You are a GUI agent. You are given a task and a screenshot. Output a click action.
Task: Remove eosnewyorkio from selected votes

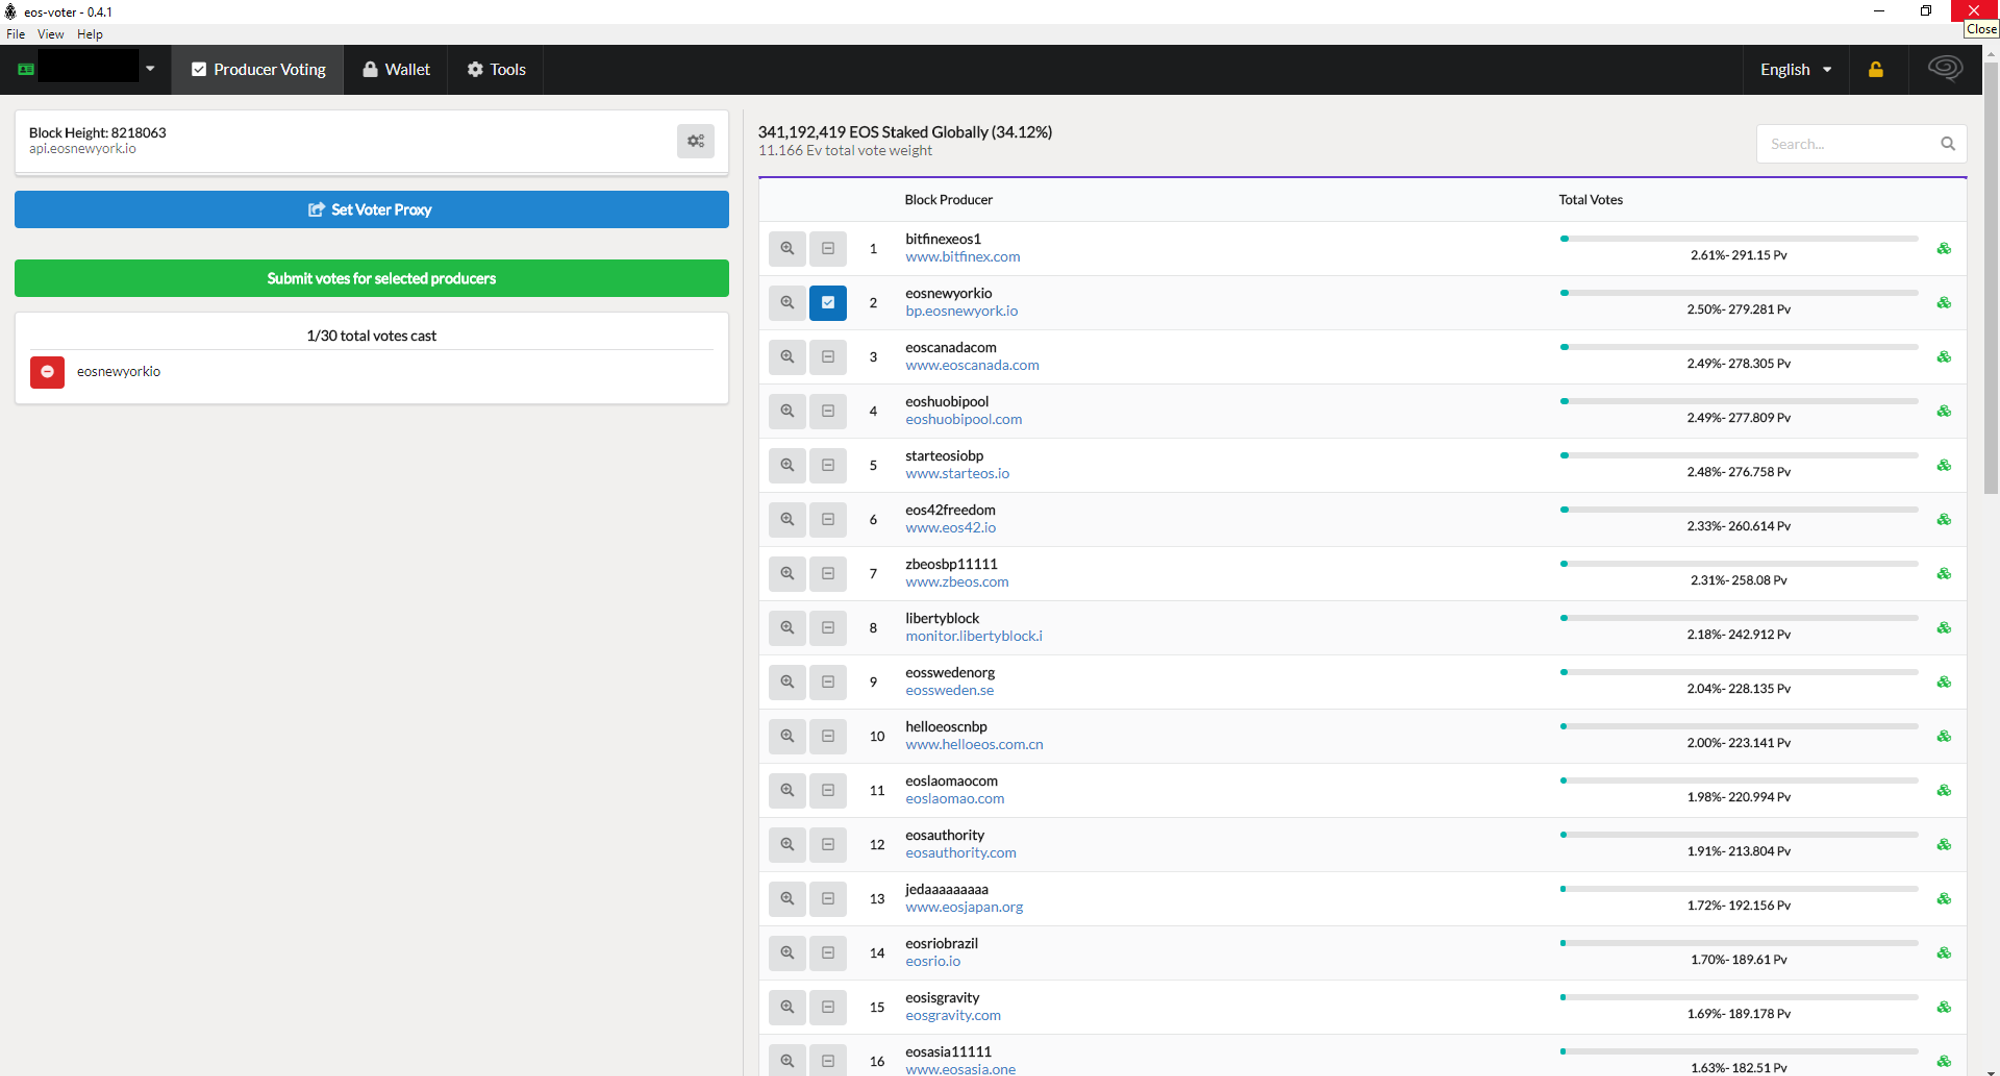coord(47,371)
